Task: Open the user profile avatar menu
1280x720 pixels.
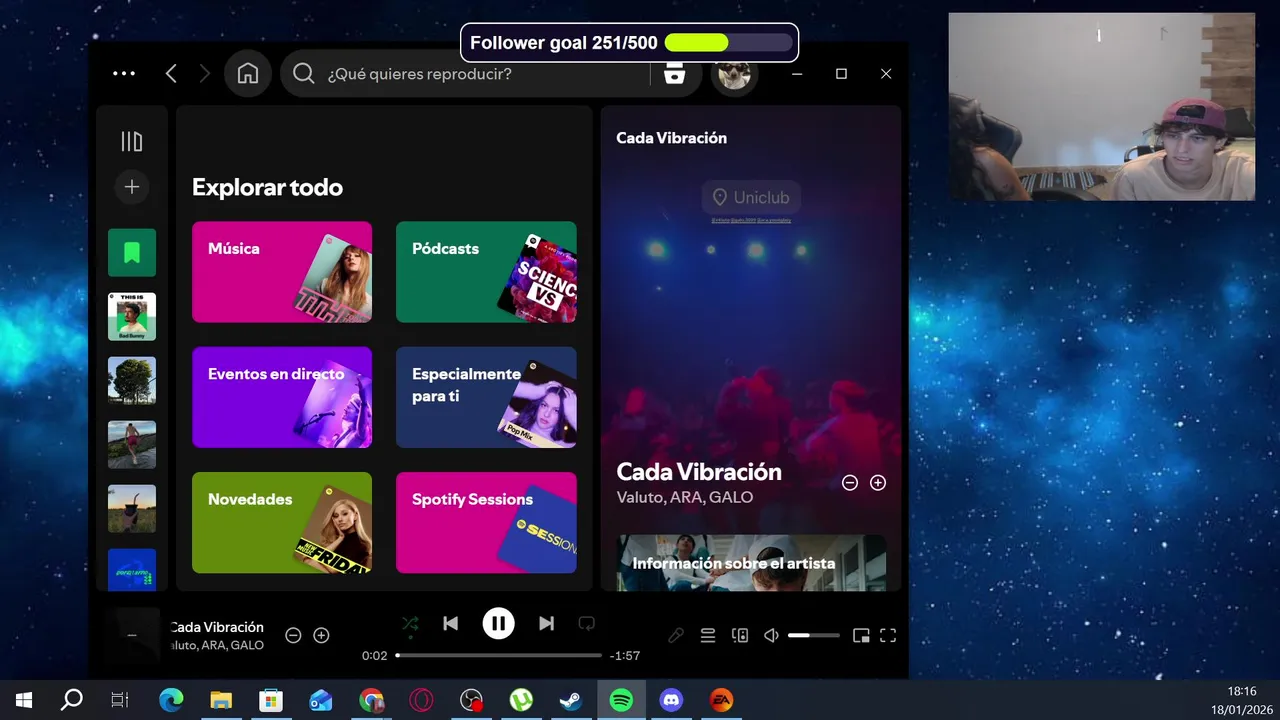Action: pyautogui.click(x=735, y=73)
